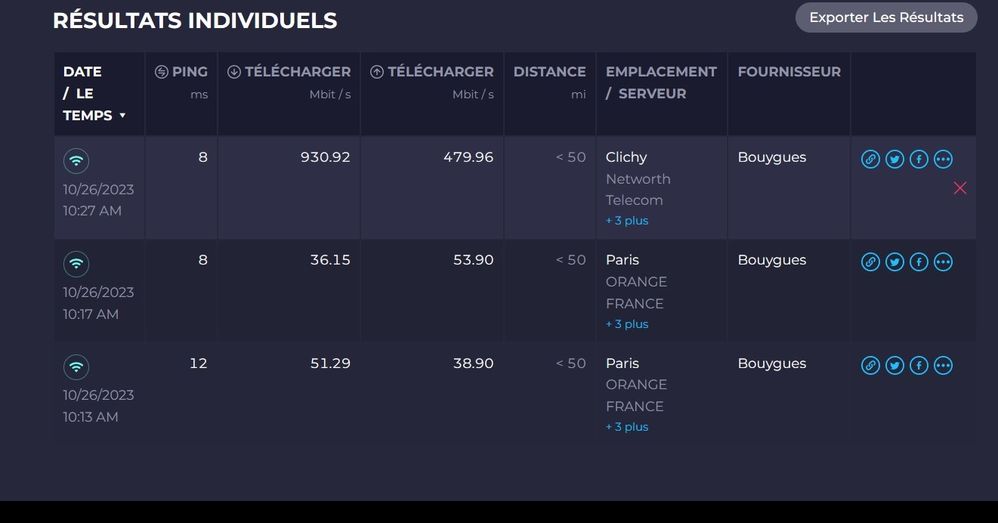Viewport: 998px width, 523px height.
Task: Open more options for the Clichy result
Action: click(943, 159)
